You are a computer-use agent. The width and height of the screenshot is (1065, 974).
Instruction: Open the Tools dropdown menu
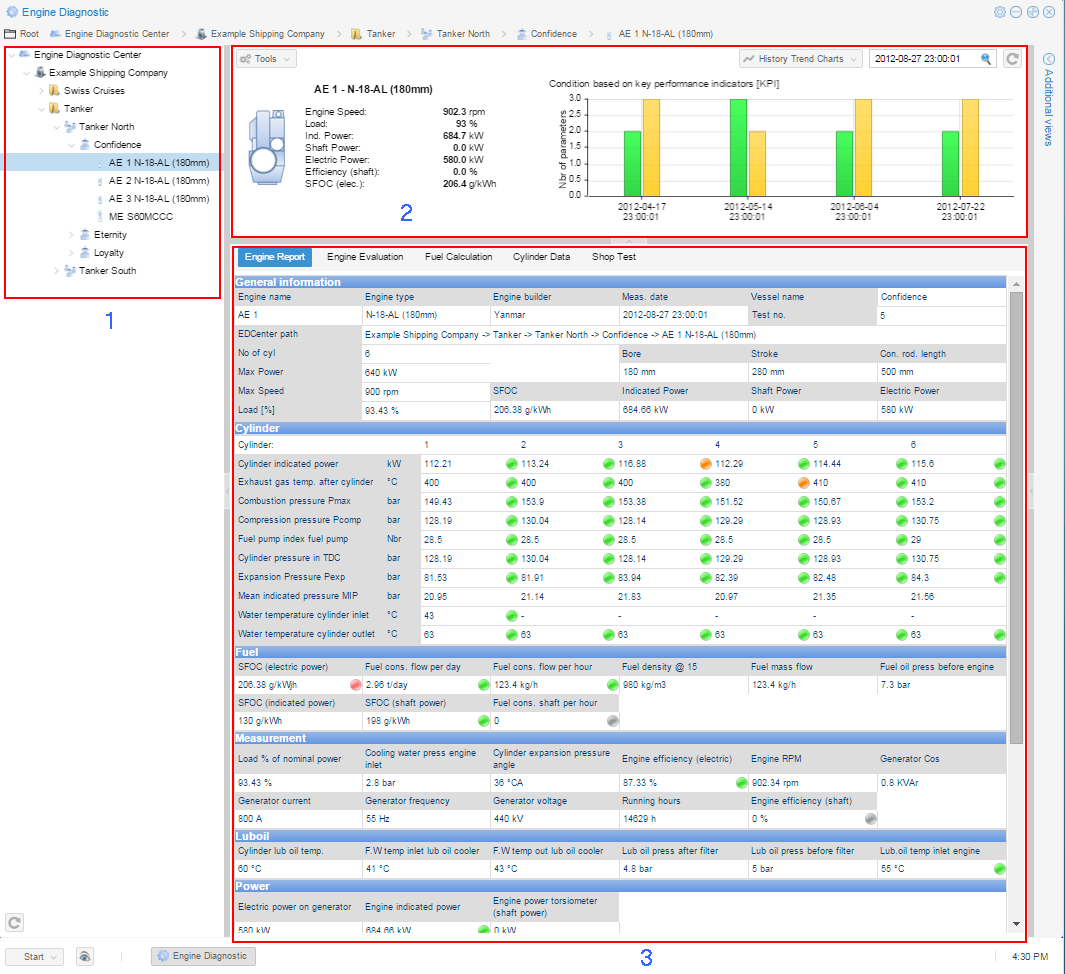266,59
